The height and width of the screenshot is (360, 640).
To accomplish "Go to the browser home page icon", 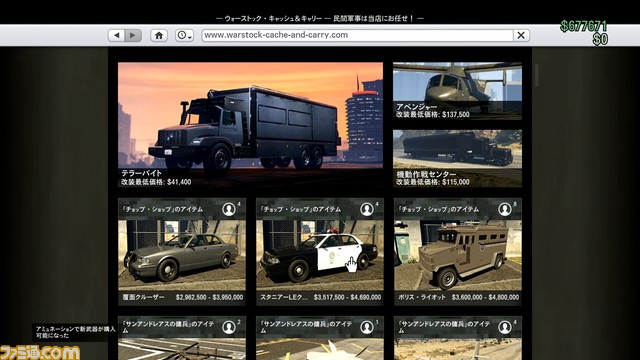I will pyautogui.click(x=159, y=36).
